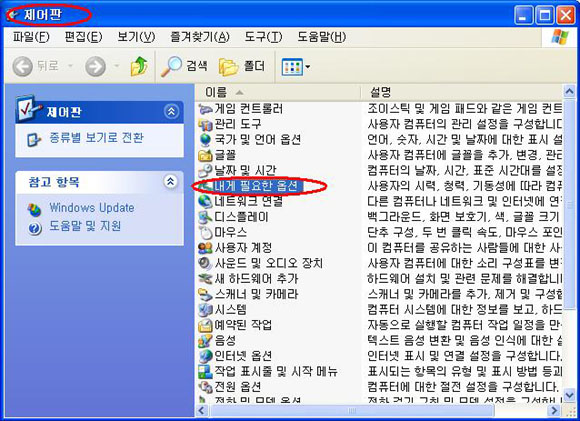The image size is (580, 421).
Task: Open the Views dropdown arrow in toolbar
Action: click(307, 67)
